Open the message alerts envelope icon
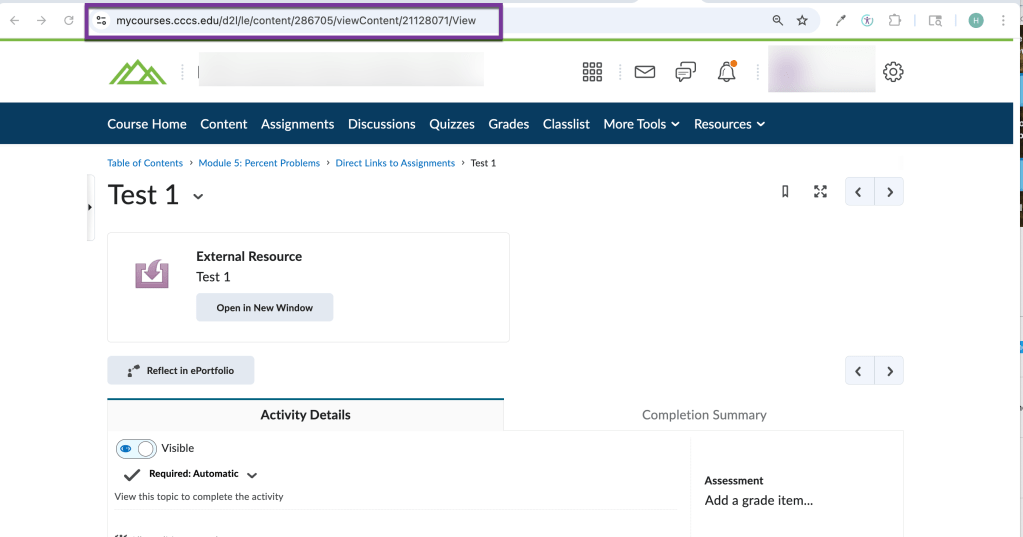This screenshot has width=1023, height=537. tap(644, 72)
